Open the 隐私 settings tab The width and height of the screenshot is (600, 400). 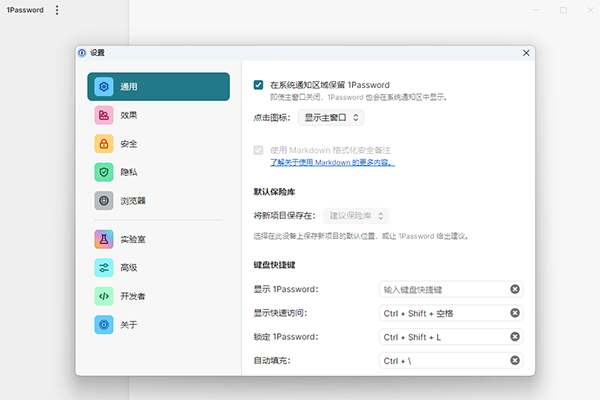(x=158, y=172)
